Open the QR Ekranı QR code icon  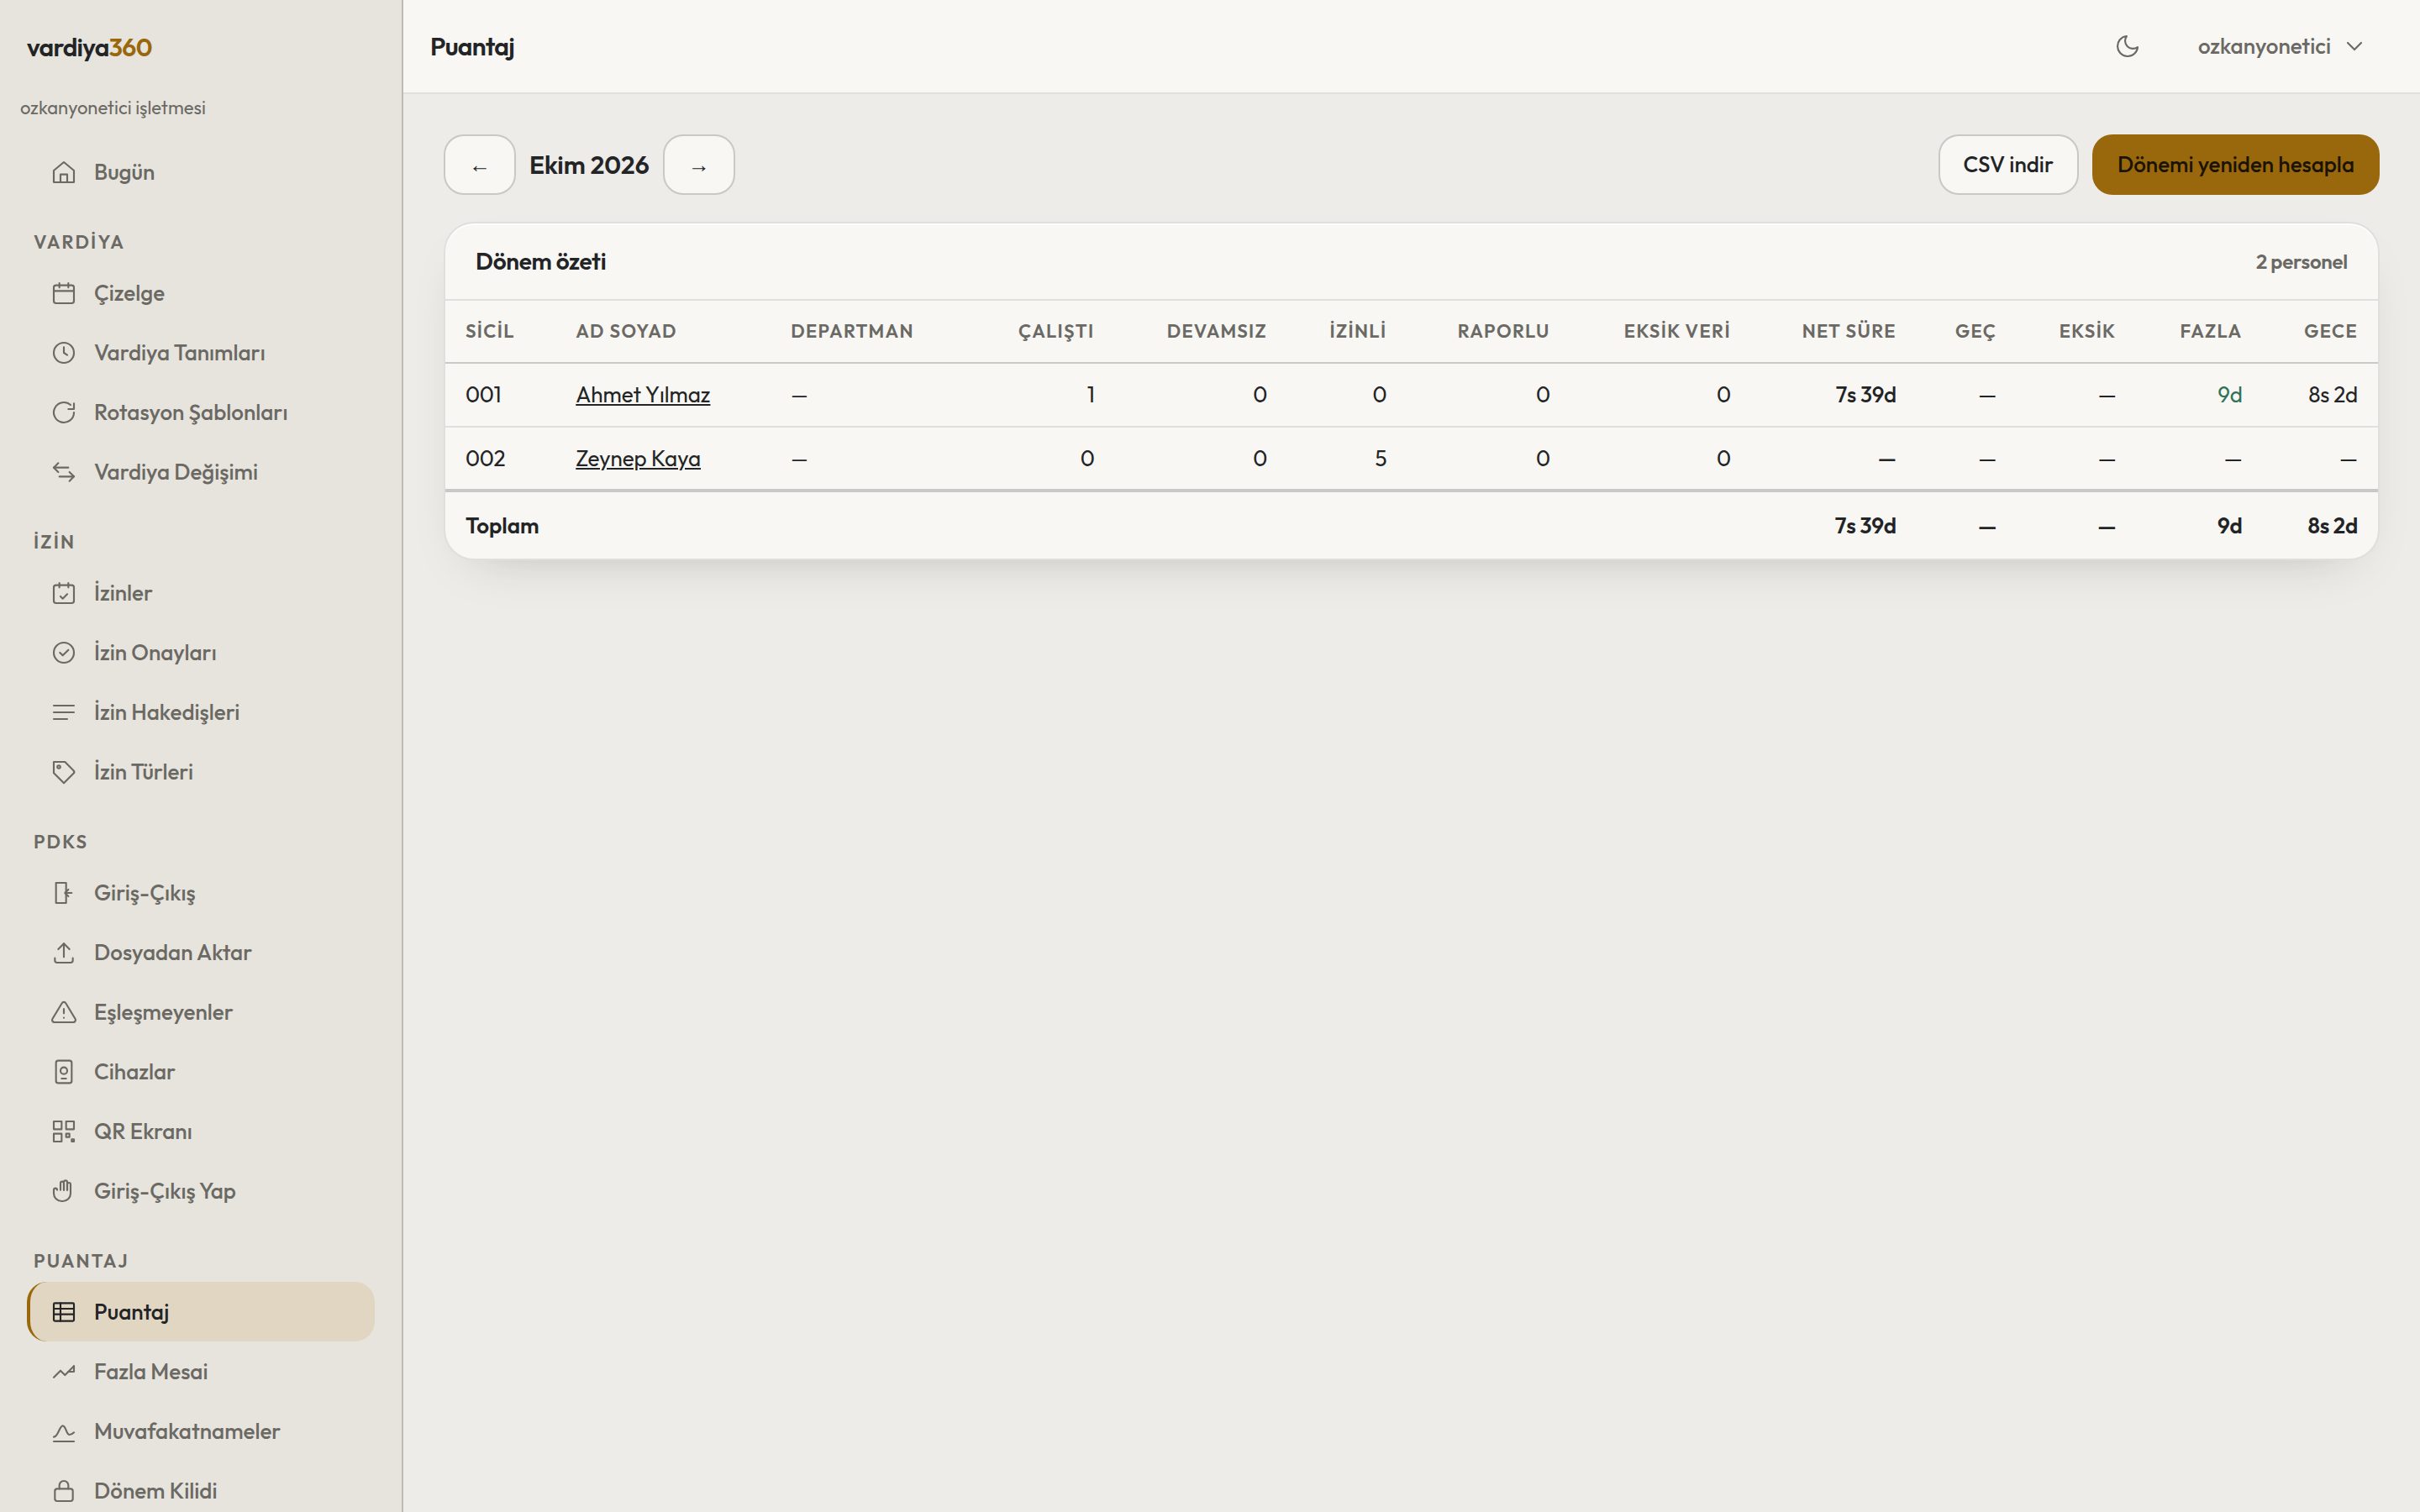pos(64,1131)
